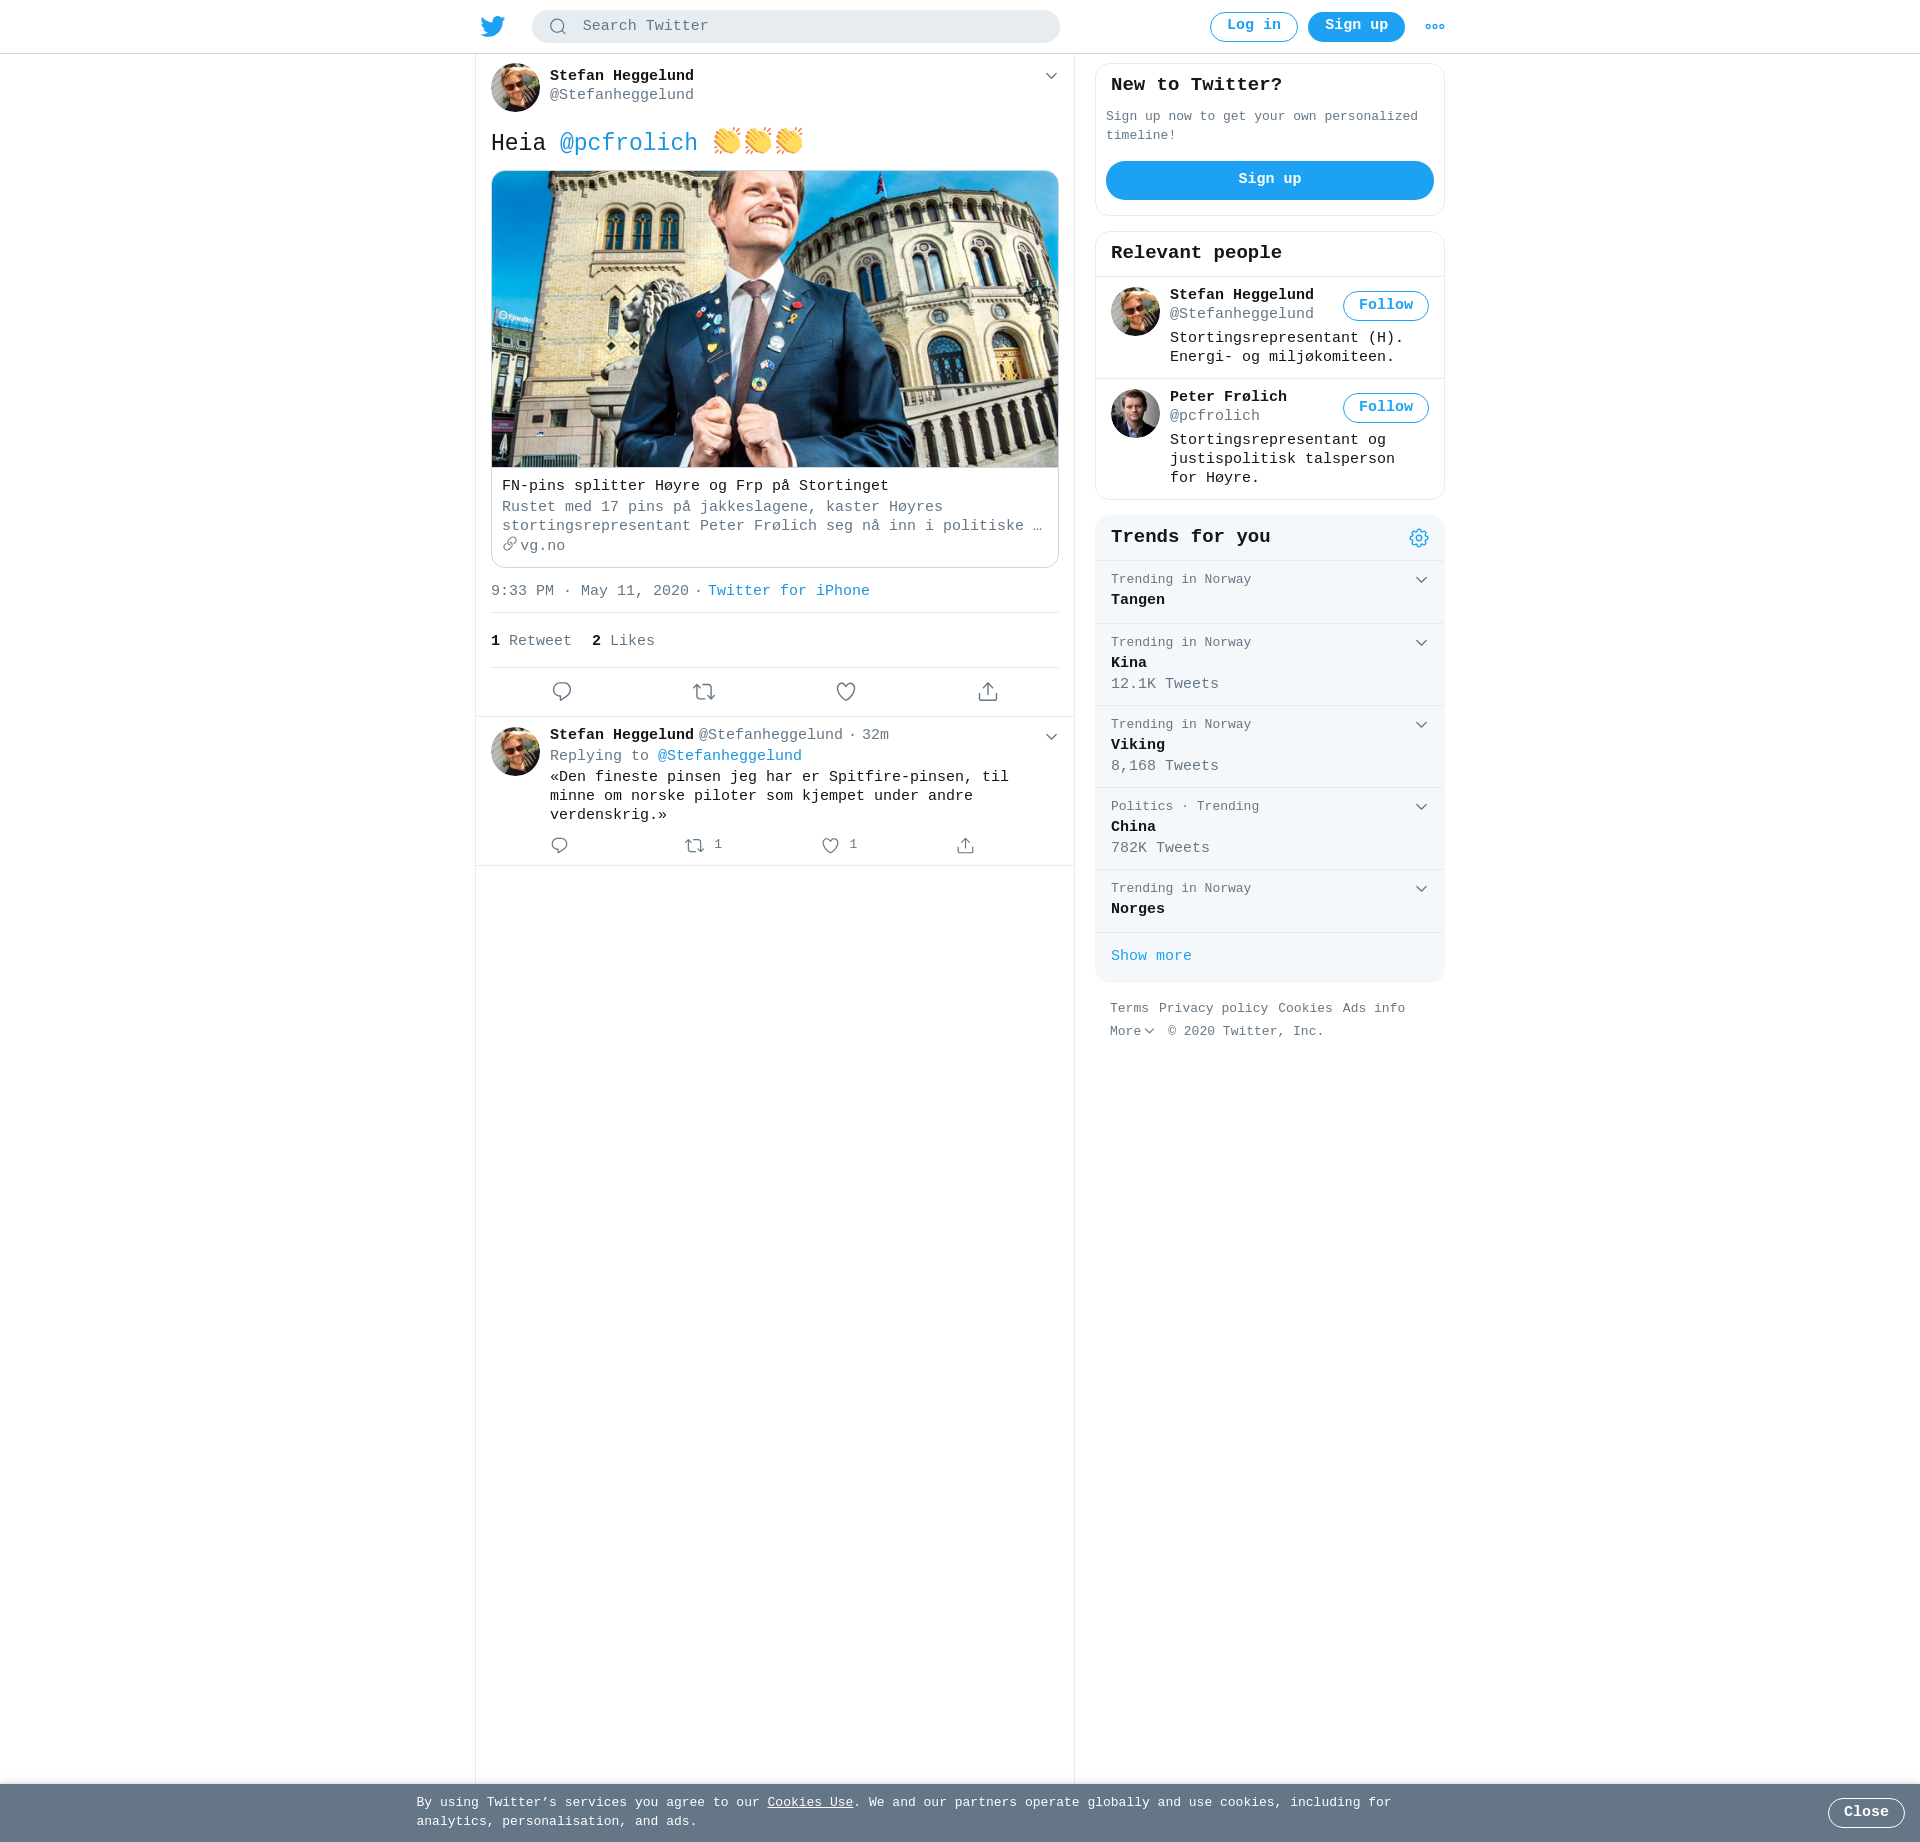Open Peter Frølich name in Relevant people
This screenshot has width=1920, height=1842.
click(1228, 397)
